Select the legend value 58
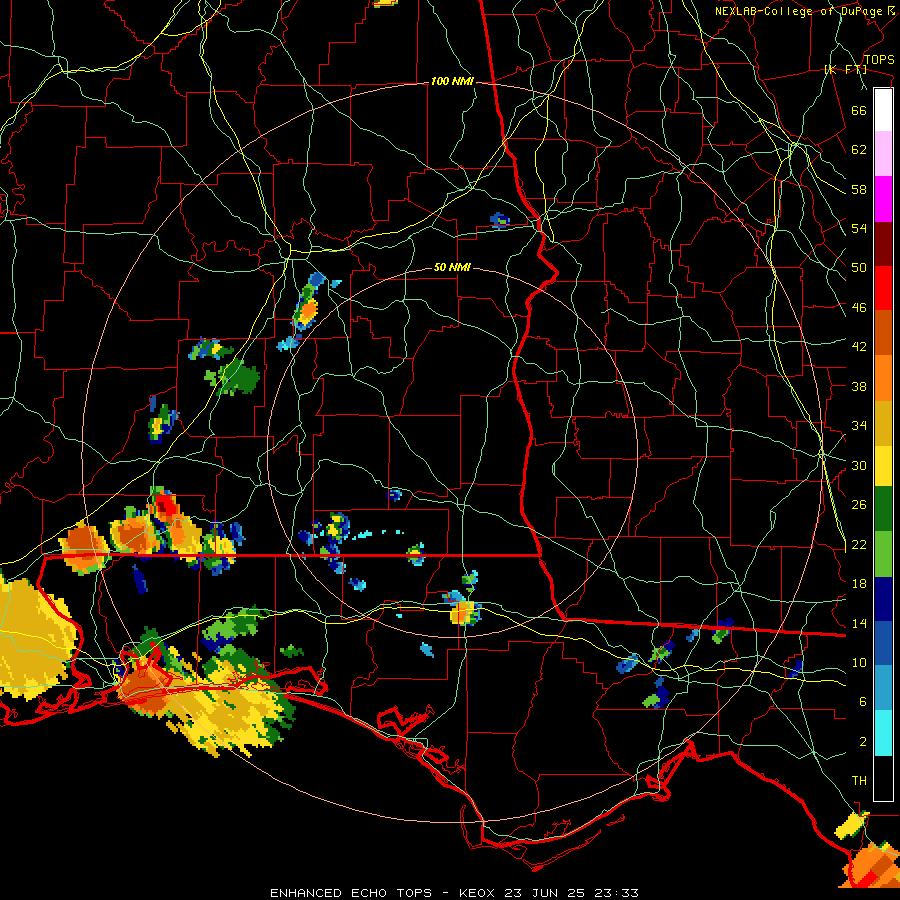 859,189
